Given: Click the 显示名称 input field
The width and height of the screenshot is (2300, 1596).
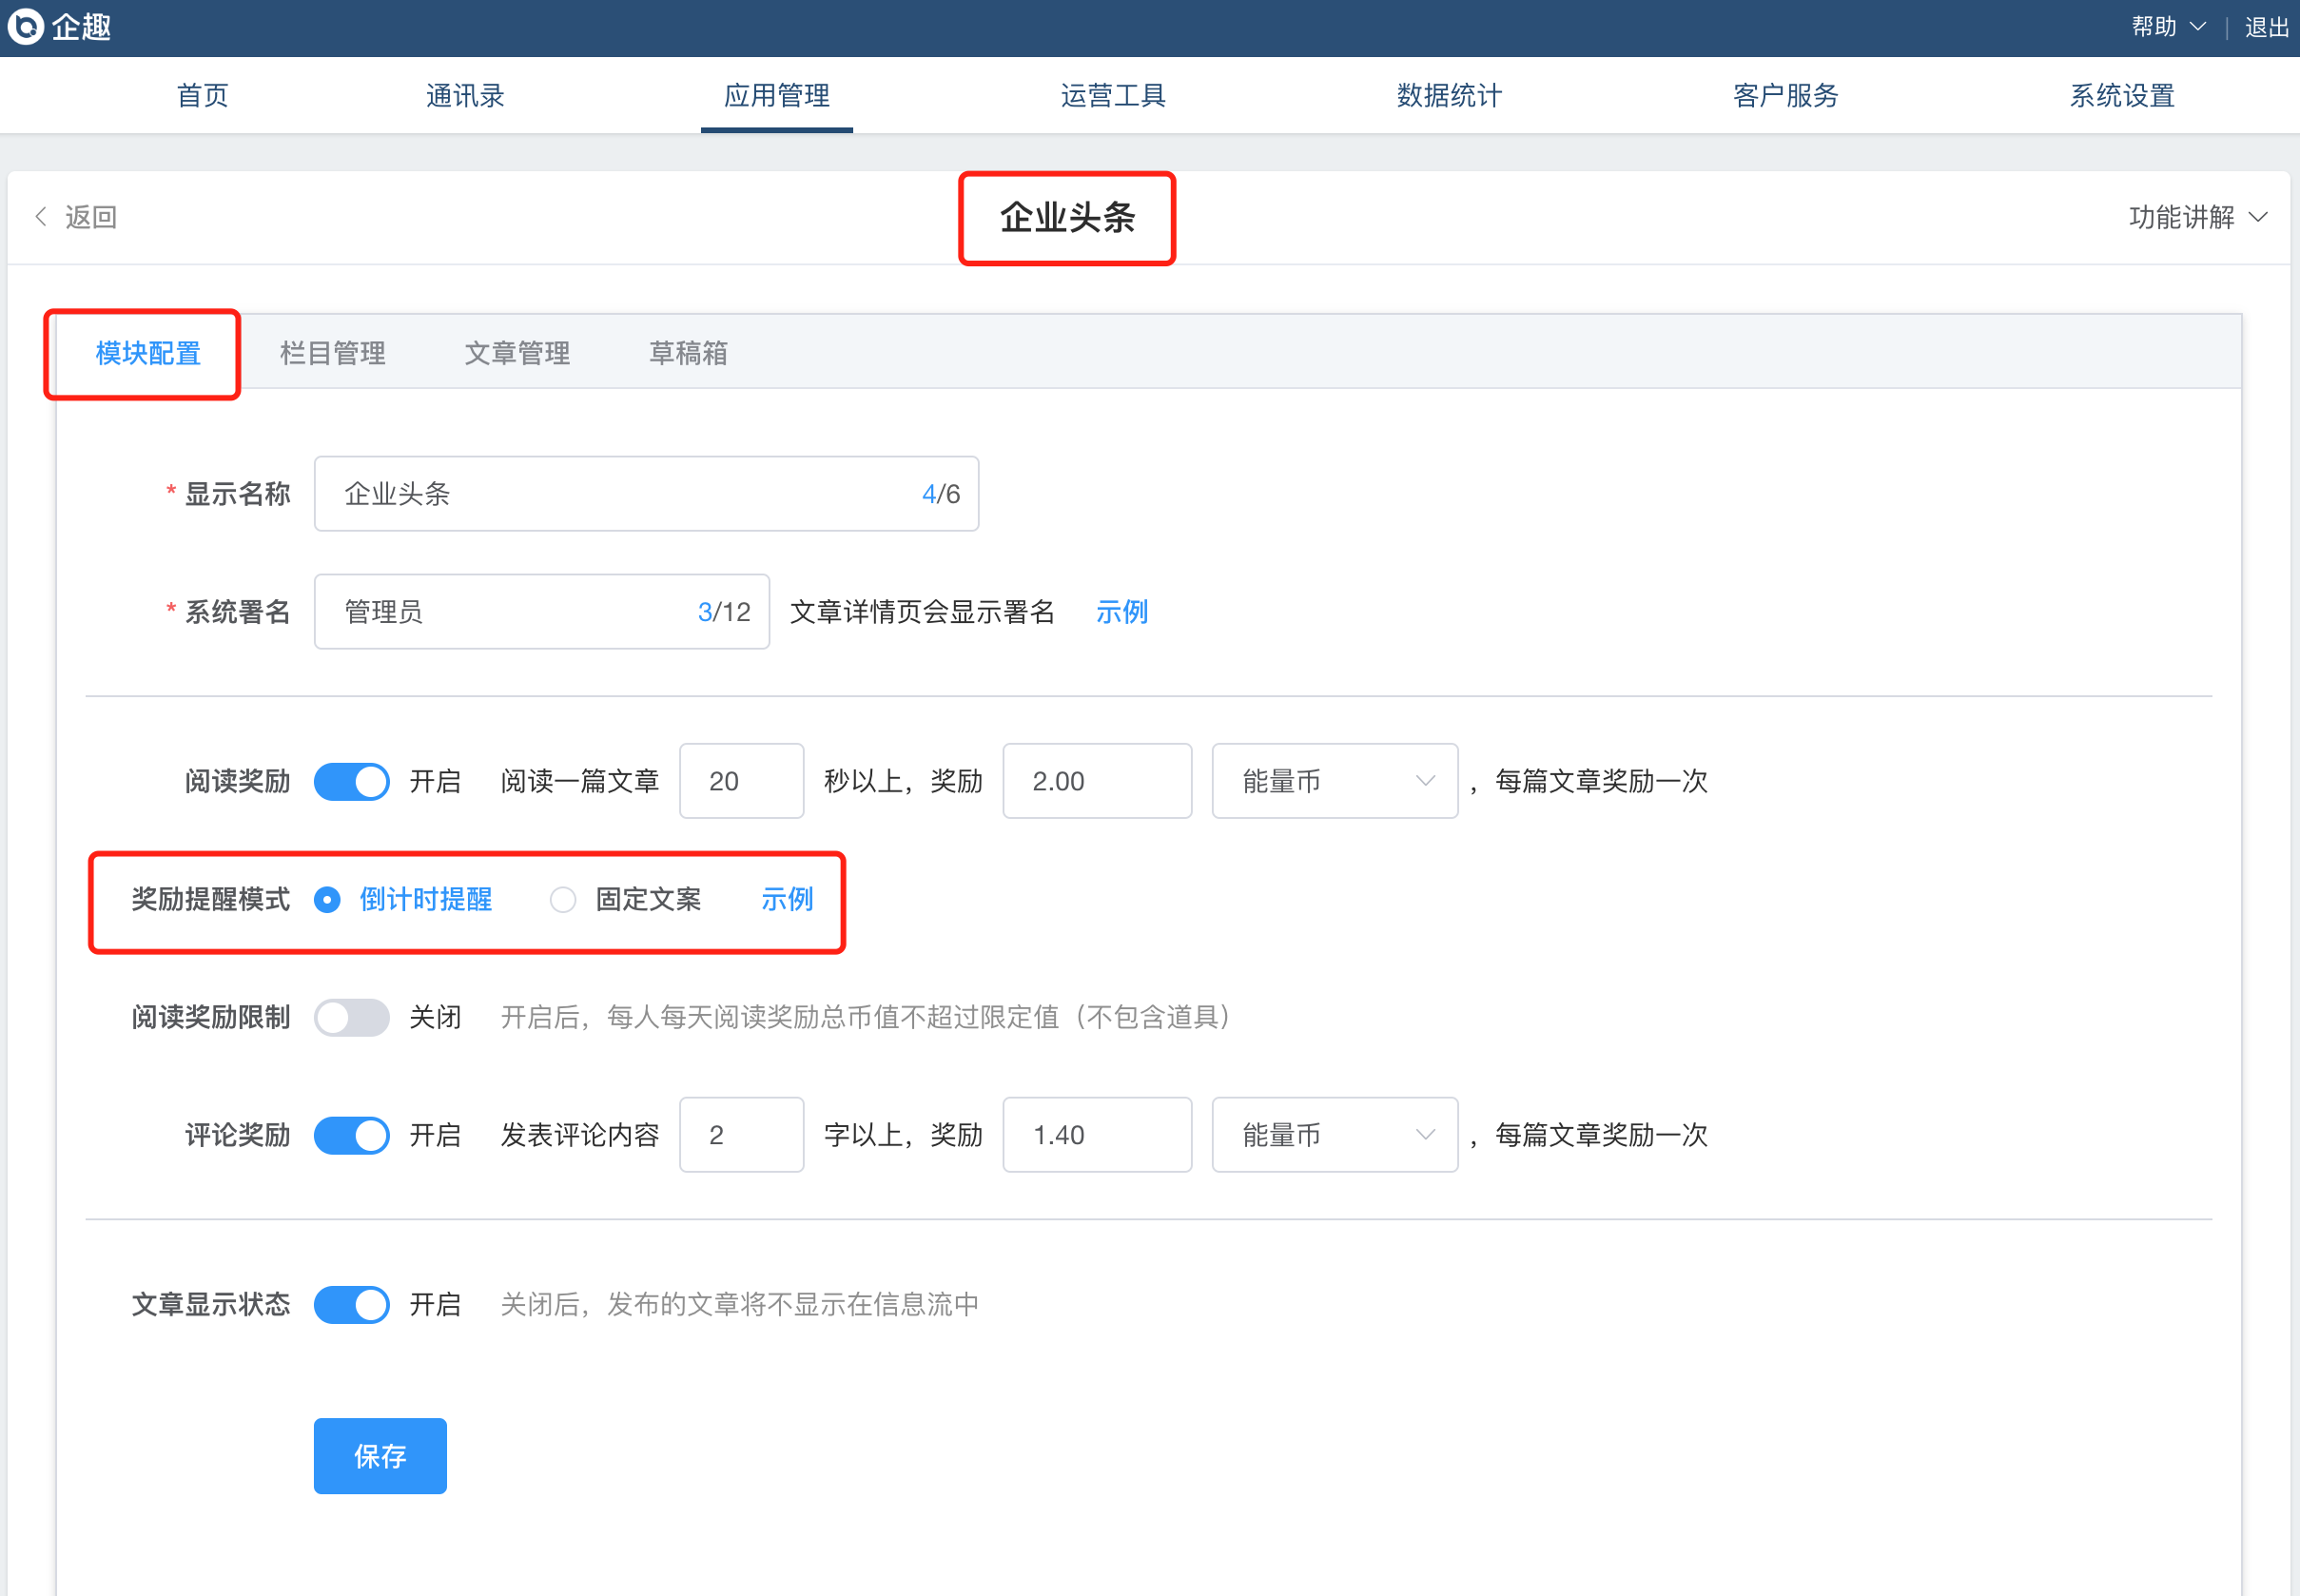Looking at the screenshot, I should pyautogui.click(x=620, y=494).
